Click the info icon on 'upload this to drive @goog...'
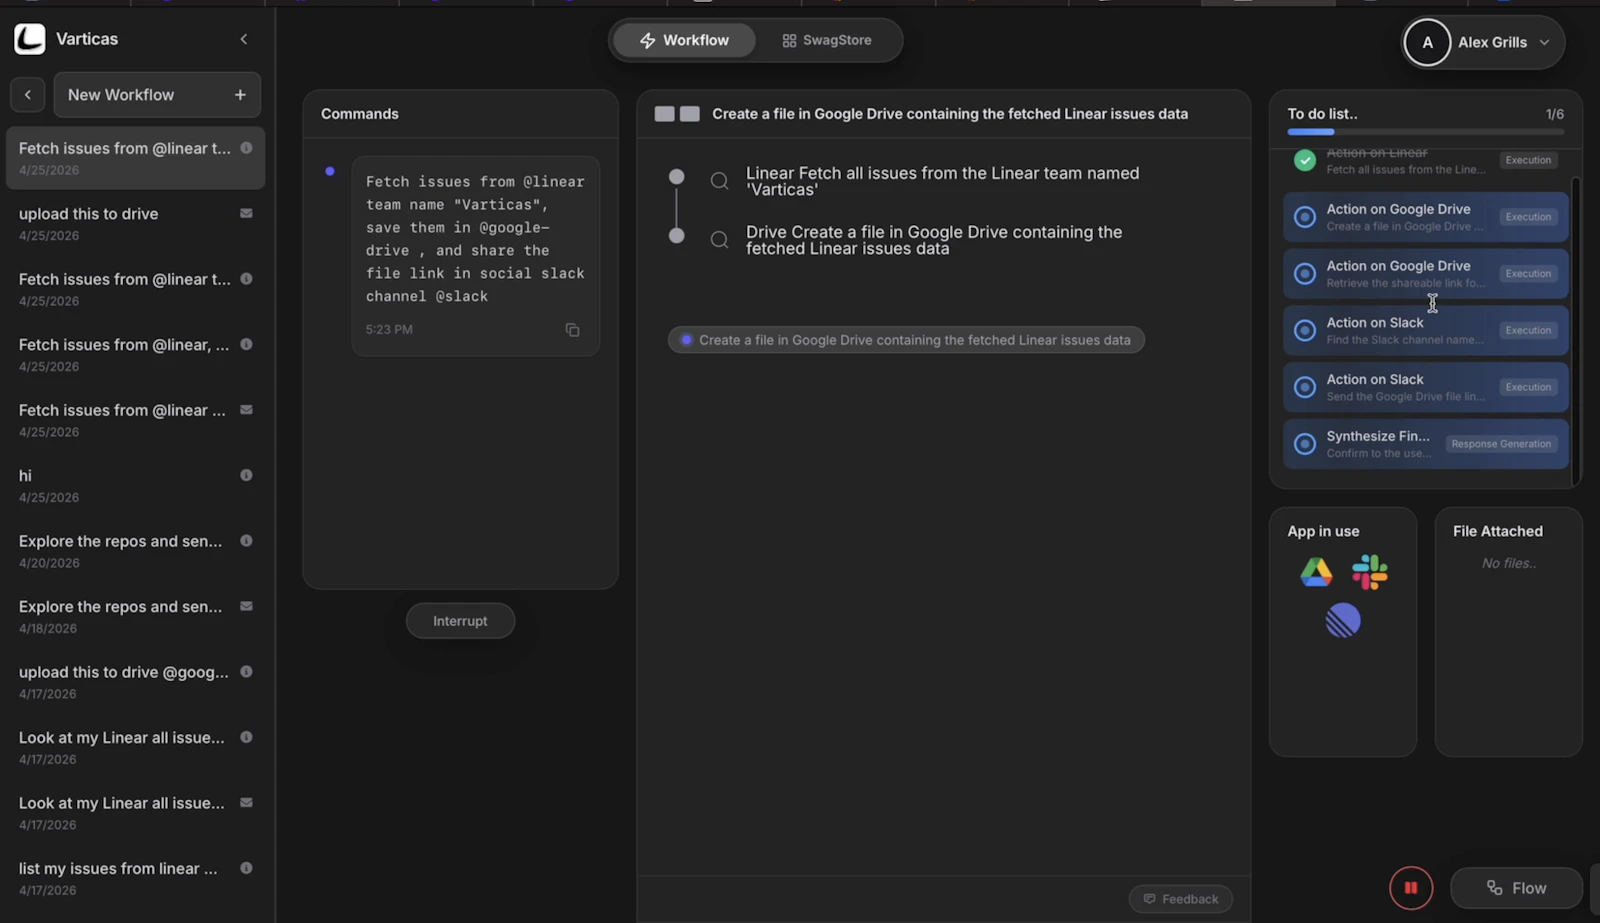Viewport: 1600px width, 923px height. tap(246, 672)
